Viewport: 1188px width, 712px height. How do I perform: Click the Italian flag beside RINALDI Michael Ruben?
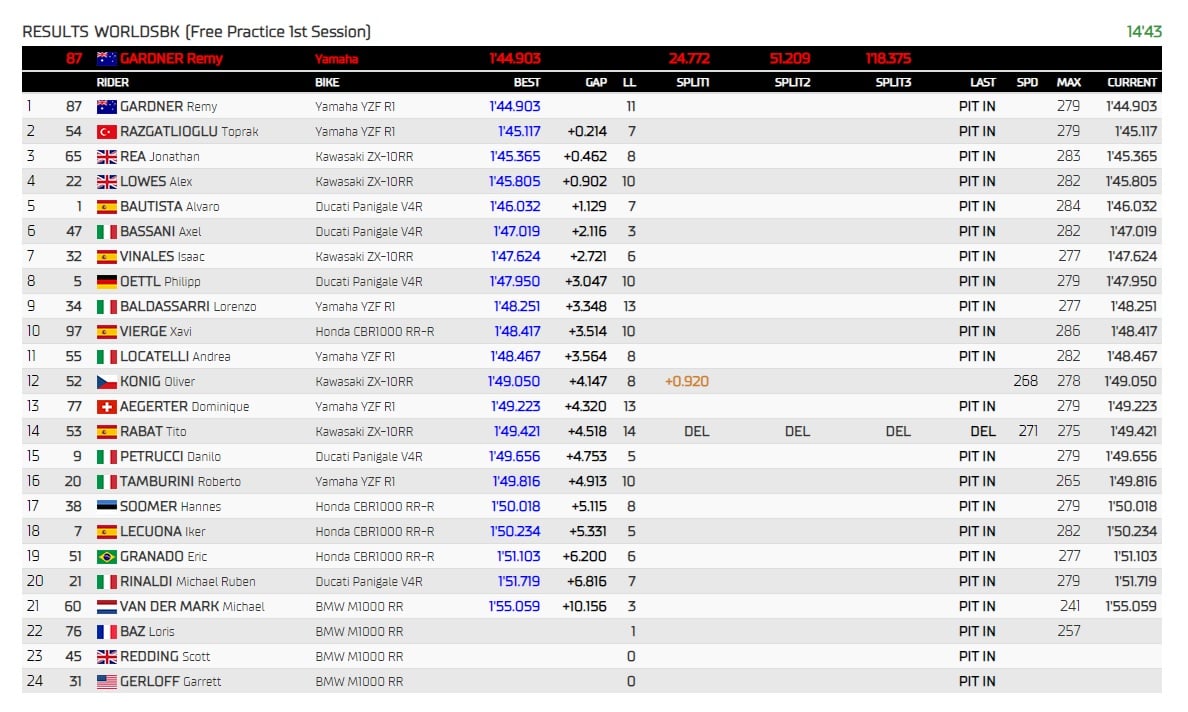[x=107, y=582]
